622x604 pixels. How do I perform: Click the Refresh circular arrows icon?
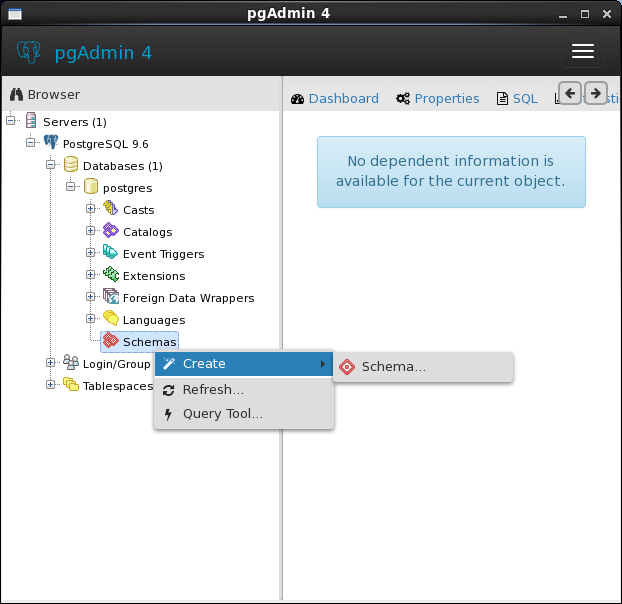tap(169, 391)
